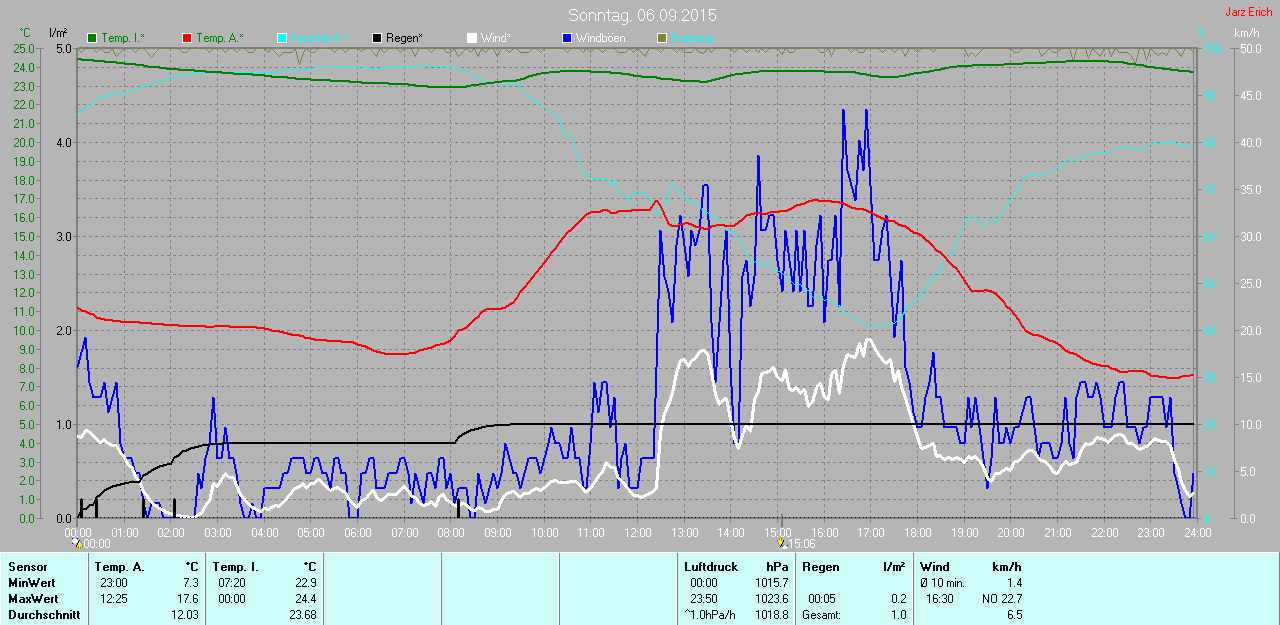Click the outdoor maximum value '17.6'
Viewport: 1280px width, 625px height.
[x=187, y=598]
